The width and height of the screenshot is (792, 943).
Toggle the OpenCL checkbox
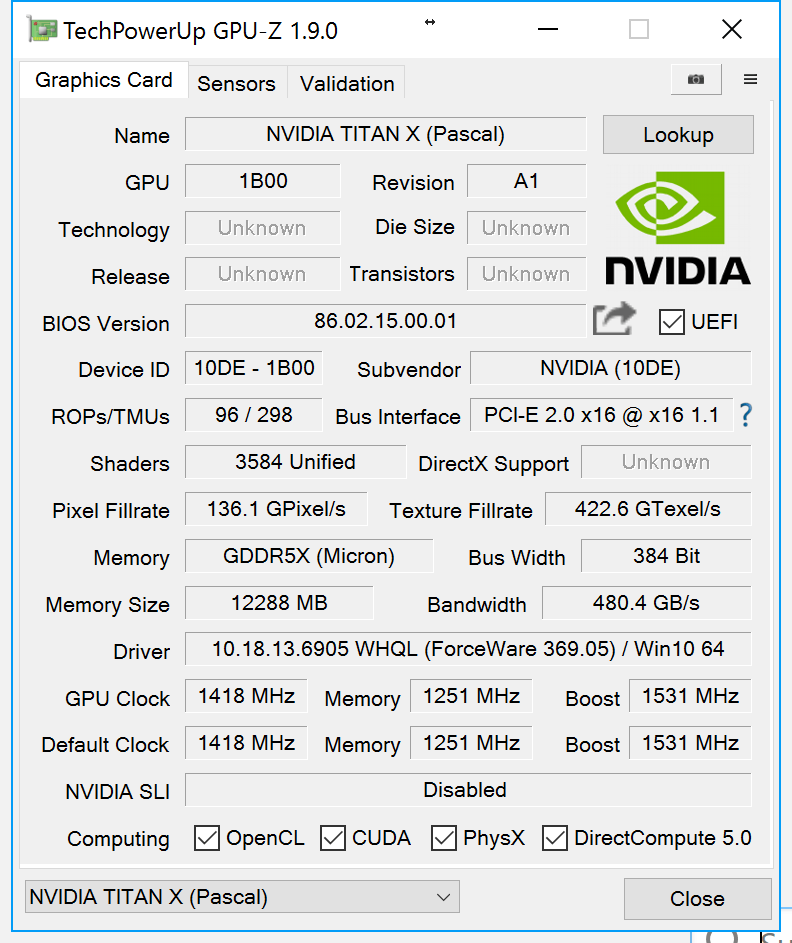[207, 838]
